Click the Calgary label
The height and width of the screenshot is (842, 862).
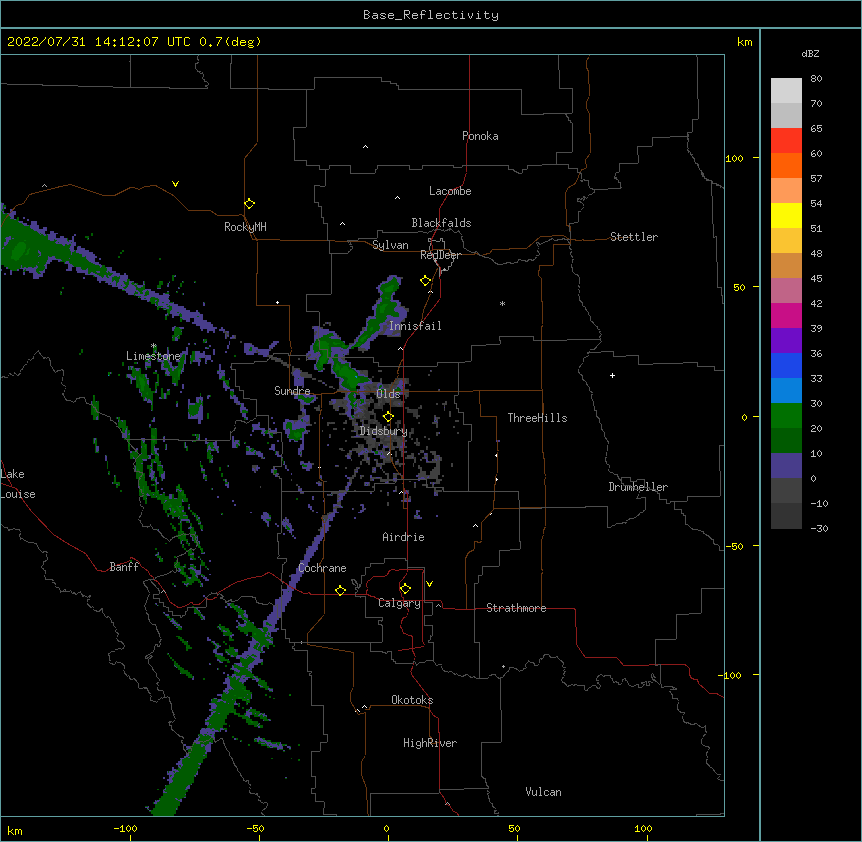[x=399, y=603]
